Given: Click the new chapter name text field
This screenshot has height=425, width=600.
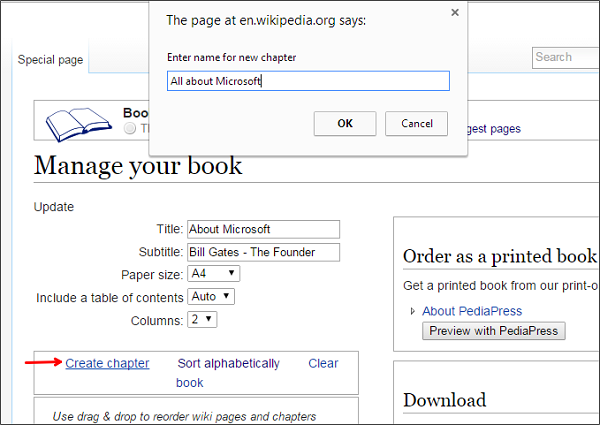Looking at the screenshot, I should 308,81.
